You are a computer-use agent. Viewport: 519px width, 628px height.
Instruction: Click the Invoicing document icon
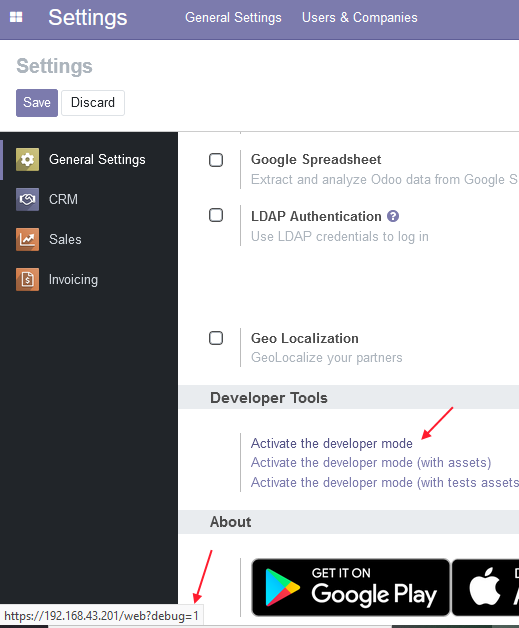coord(27,280)
